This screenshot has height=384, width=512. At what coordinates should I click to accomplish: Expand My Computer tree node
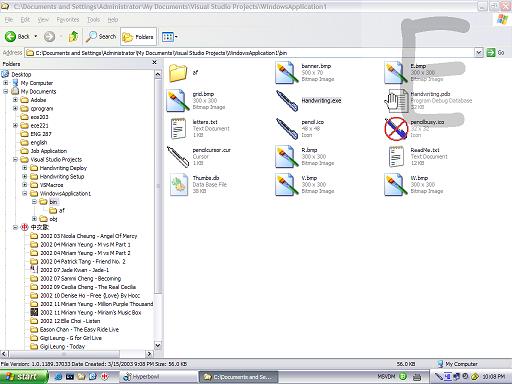pyautogui.click(x=6, y=83)
